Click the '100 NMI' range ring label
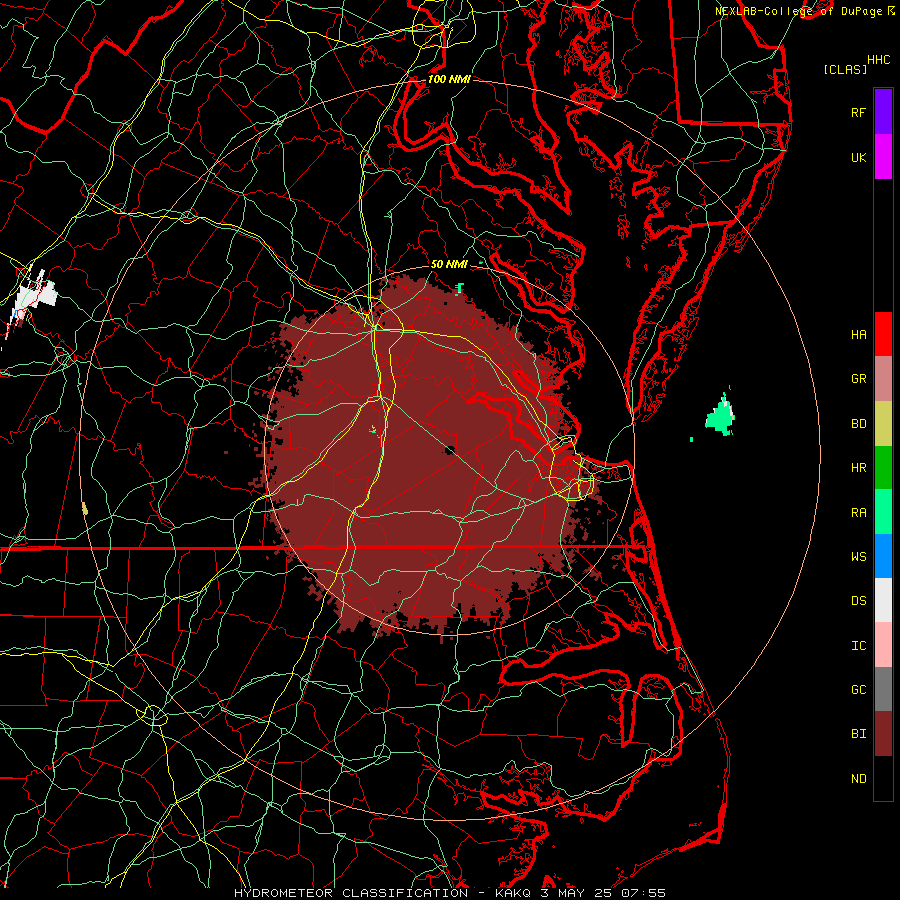 [449, 79]
